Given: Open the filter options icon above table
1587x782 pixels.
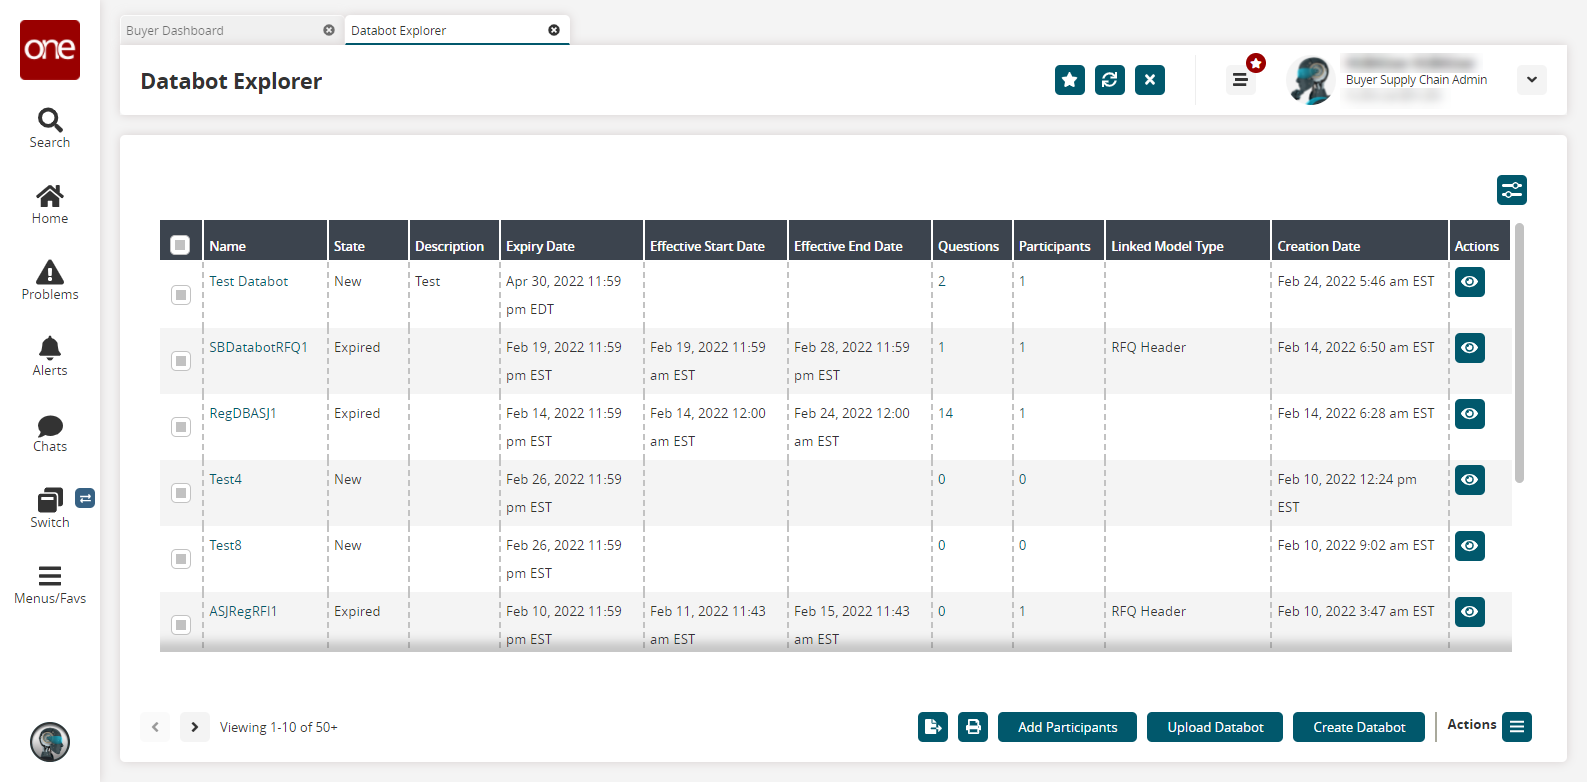Looking at the screenshot, I should tap(1511, 190).
